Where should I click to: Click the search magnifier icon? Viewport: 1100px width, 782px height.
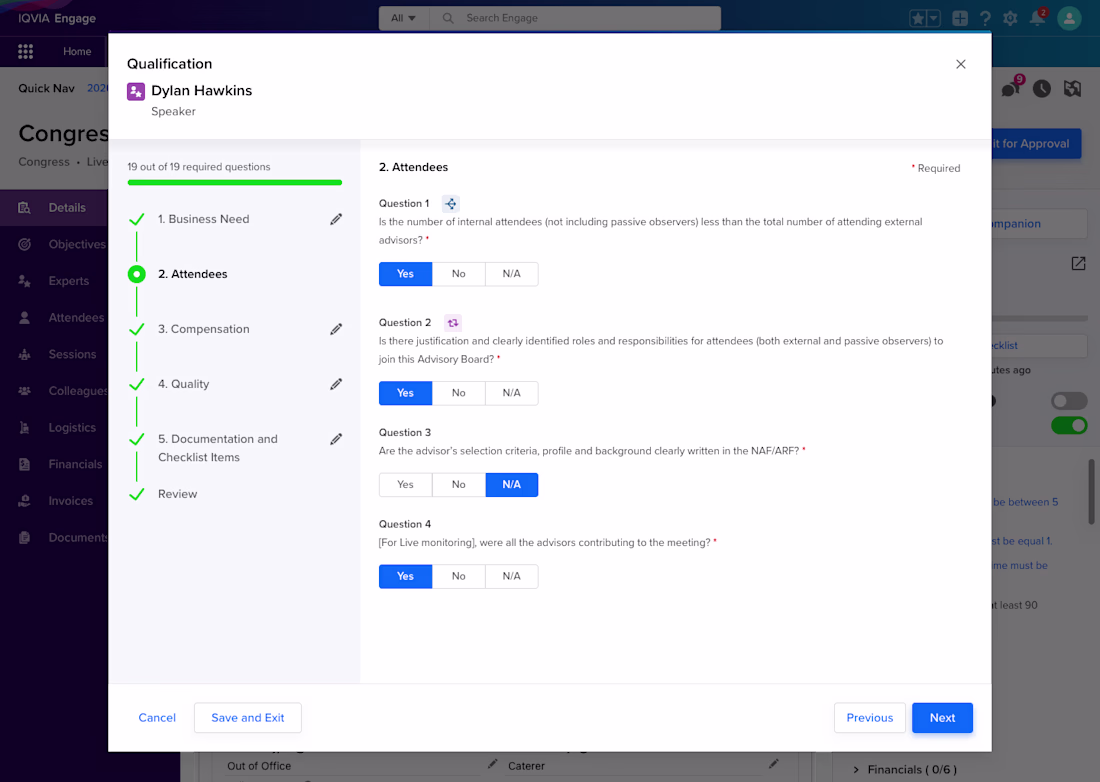(448, 18)
